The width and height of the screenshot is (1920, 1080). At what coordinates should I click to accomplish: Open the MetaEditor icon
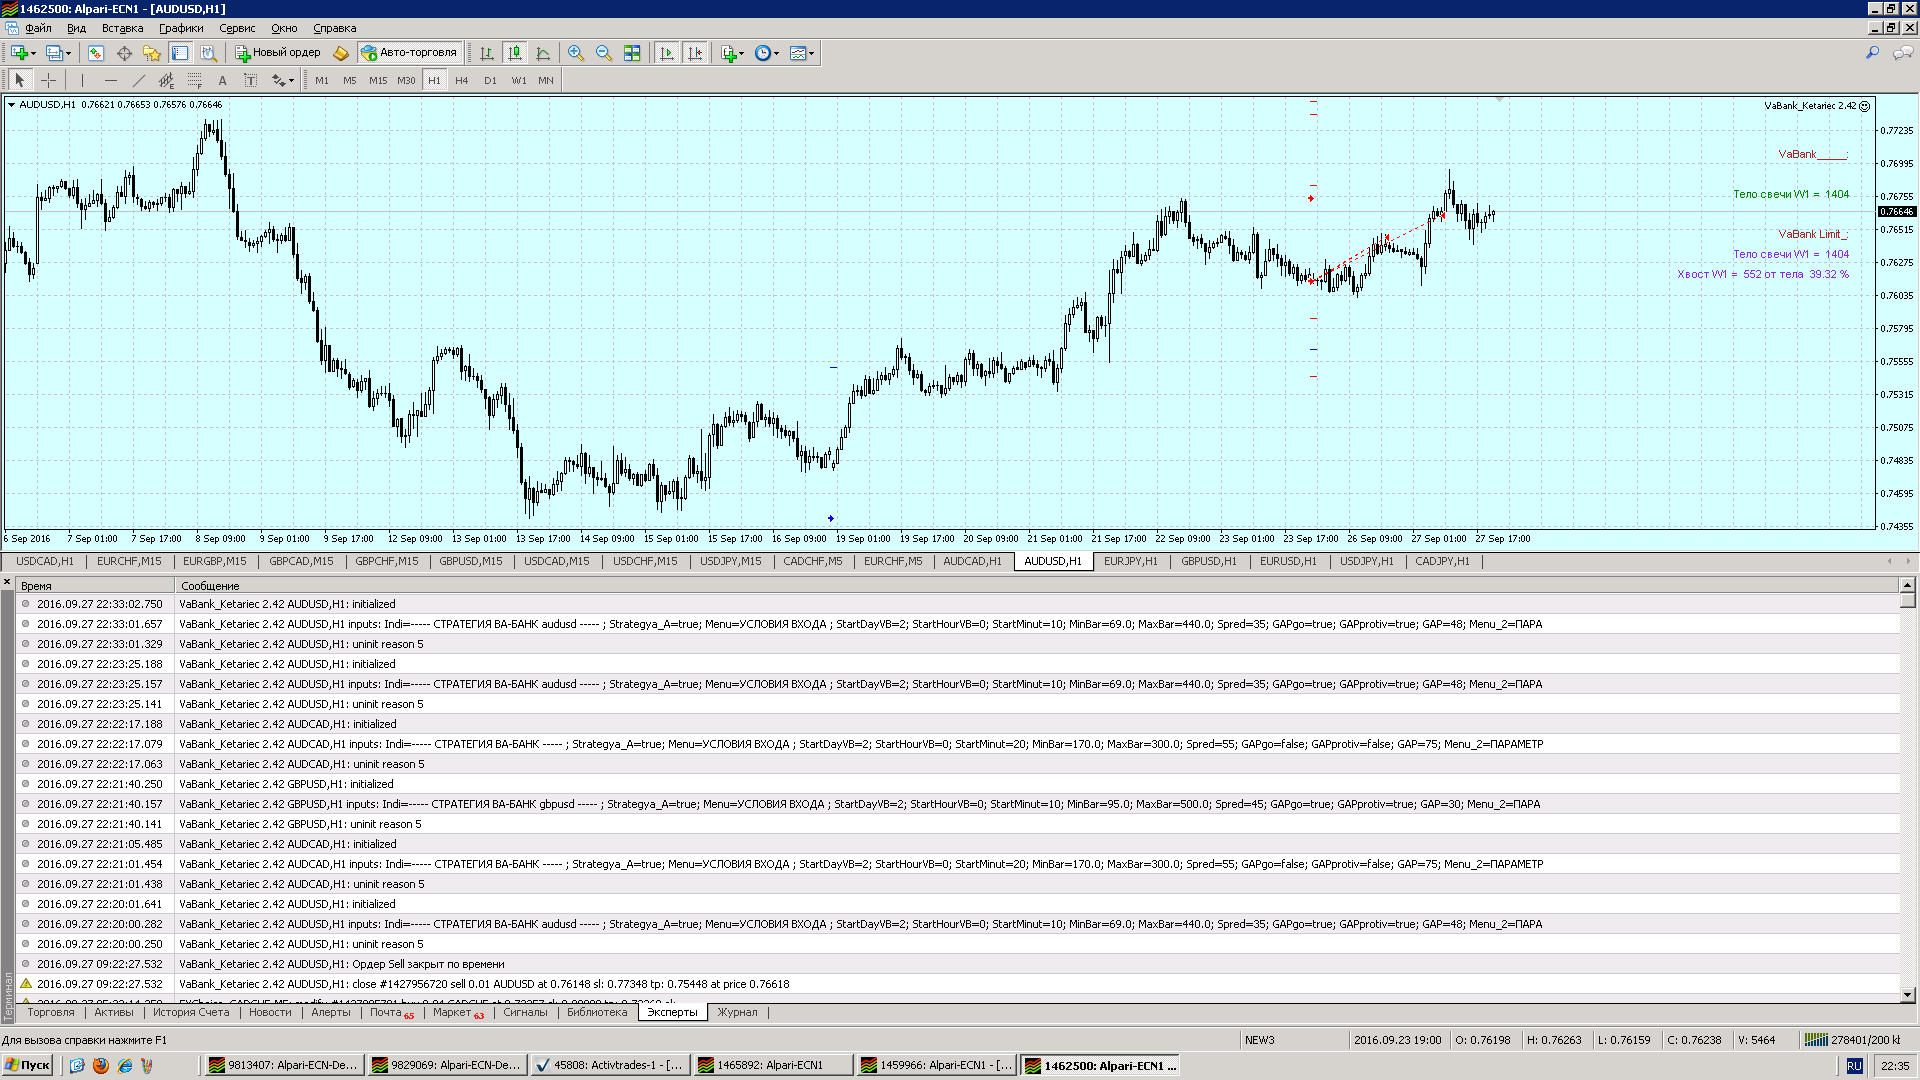pos(341,53)
